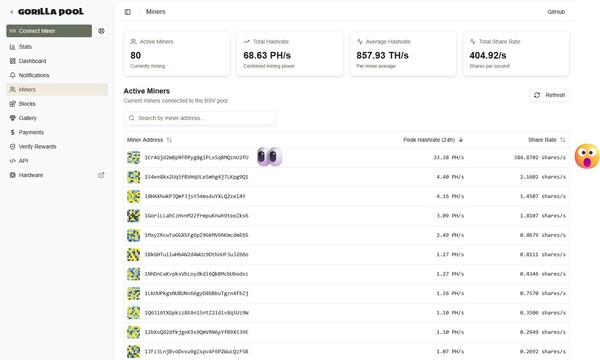Select miner address starting 18HWXhwk
Viewport: 600px width, 360px height.
click(x=195, y=196)
